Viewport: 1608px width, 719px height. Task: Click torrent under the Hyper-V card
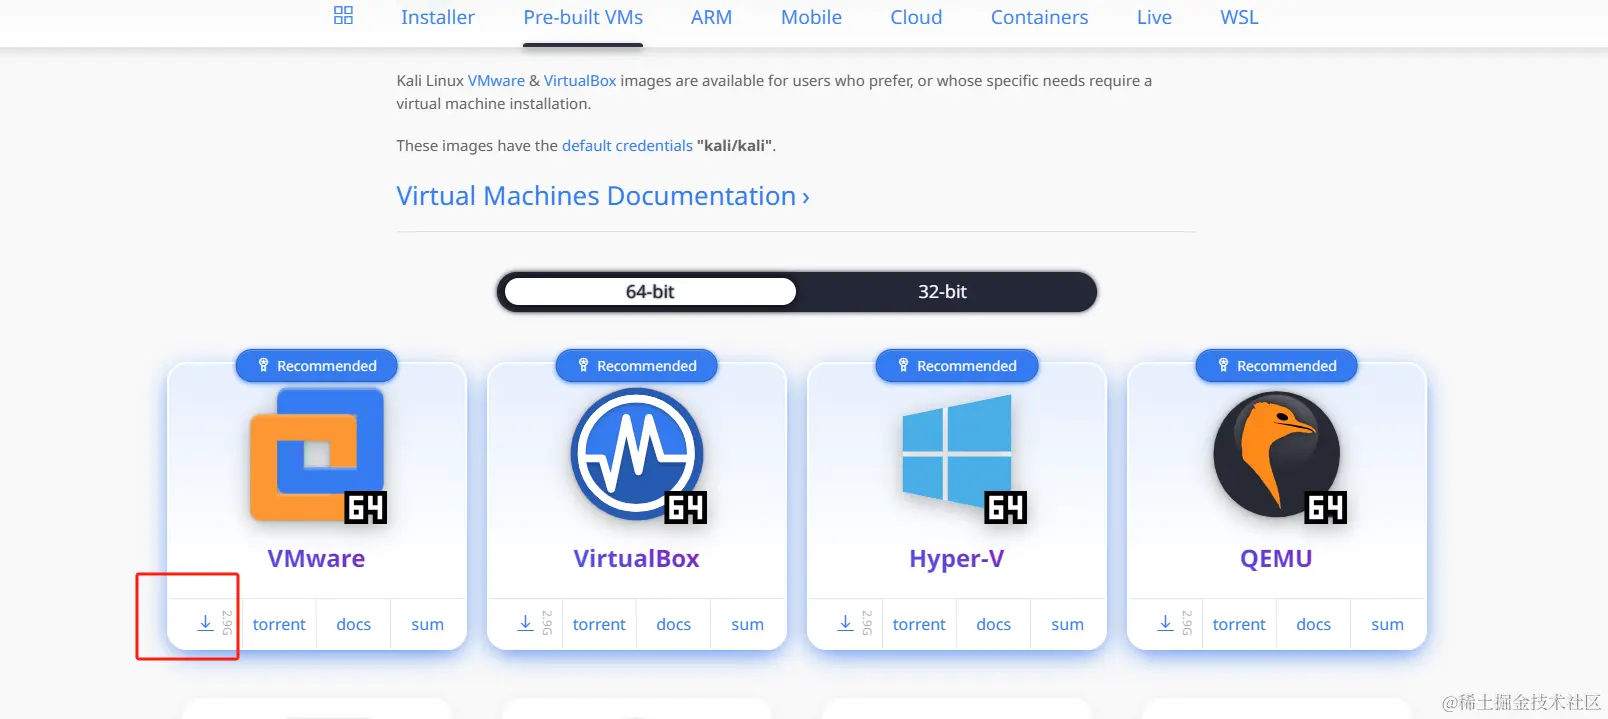pos(919,624)
